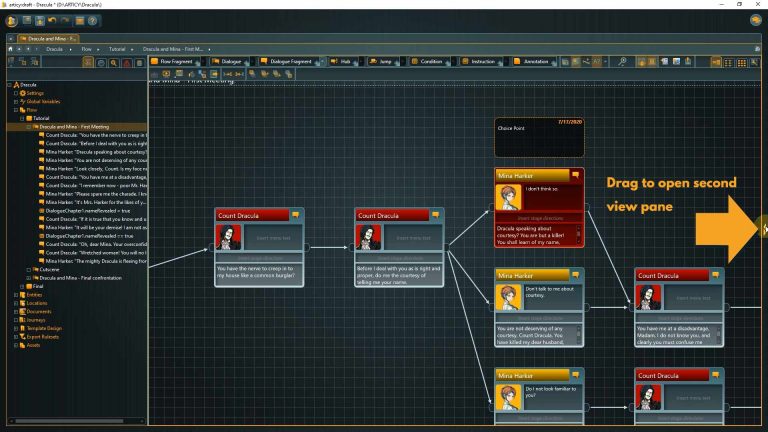Select tree row 'Count Dracula: "Wretched woman!'
Image resolution: width=768 pixels, height=432 pixels.
[93, 253]
